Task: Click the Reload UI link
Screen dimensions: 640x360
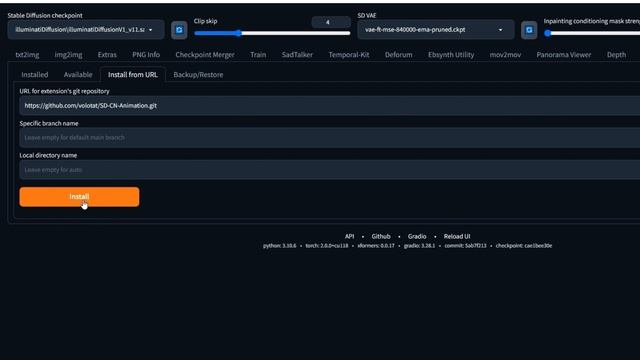Action: click(457, 236)
